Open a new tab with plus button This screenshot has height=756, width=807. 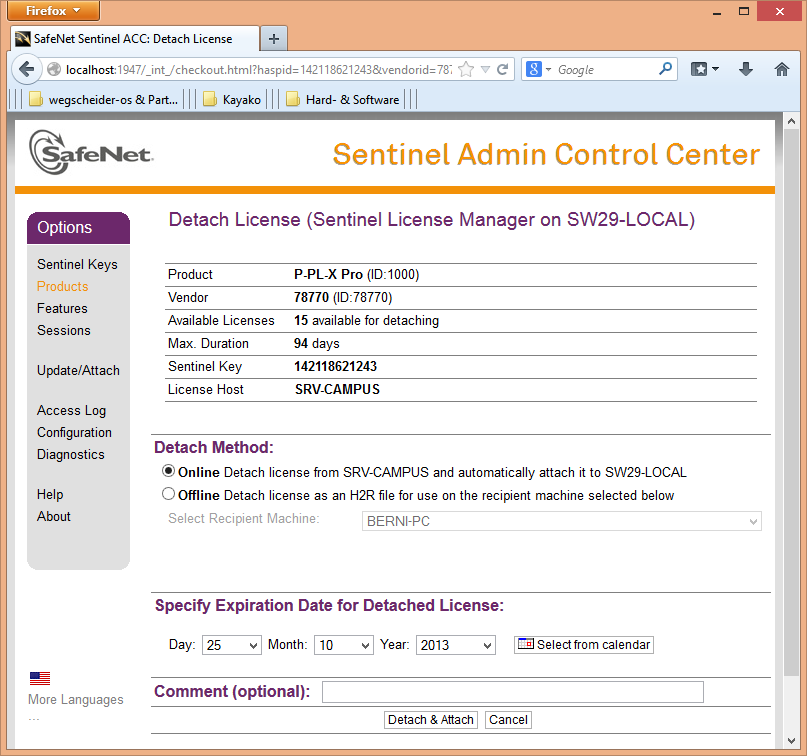click(274, 39)
